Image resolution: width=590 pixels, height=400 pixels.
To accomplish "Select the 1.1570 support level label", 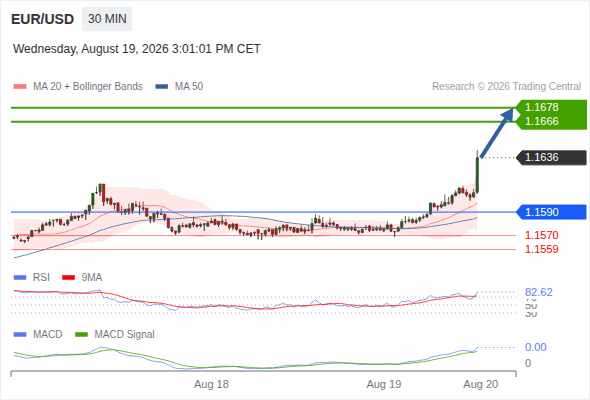I will click(541, 236).
